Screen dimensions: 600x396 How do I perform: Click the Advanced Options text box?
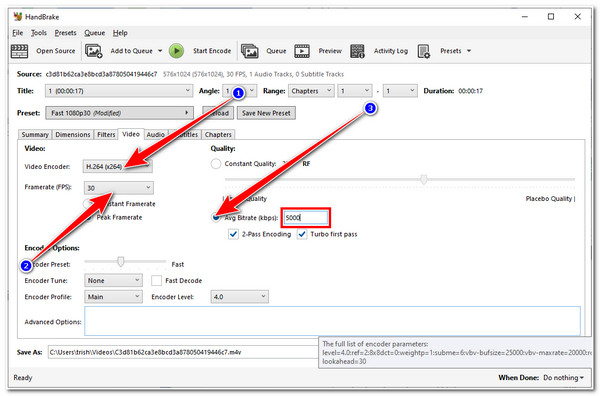(332, 321)
